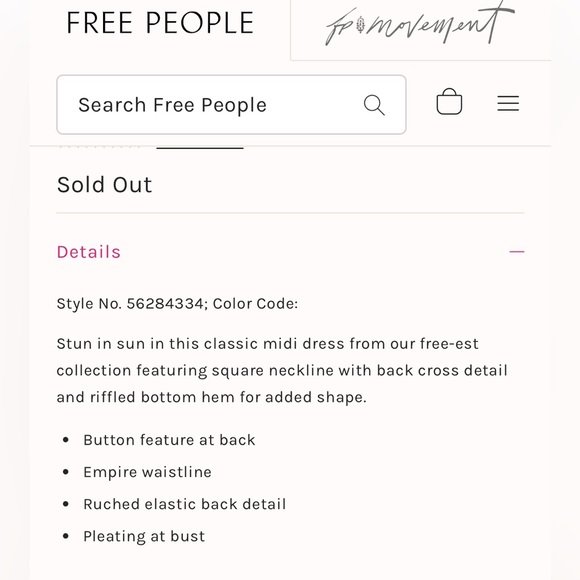Collapse Details using the minus icon
This screenshot has width=580, height=580.
click(517, 252)
